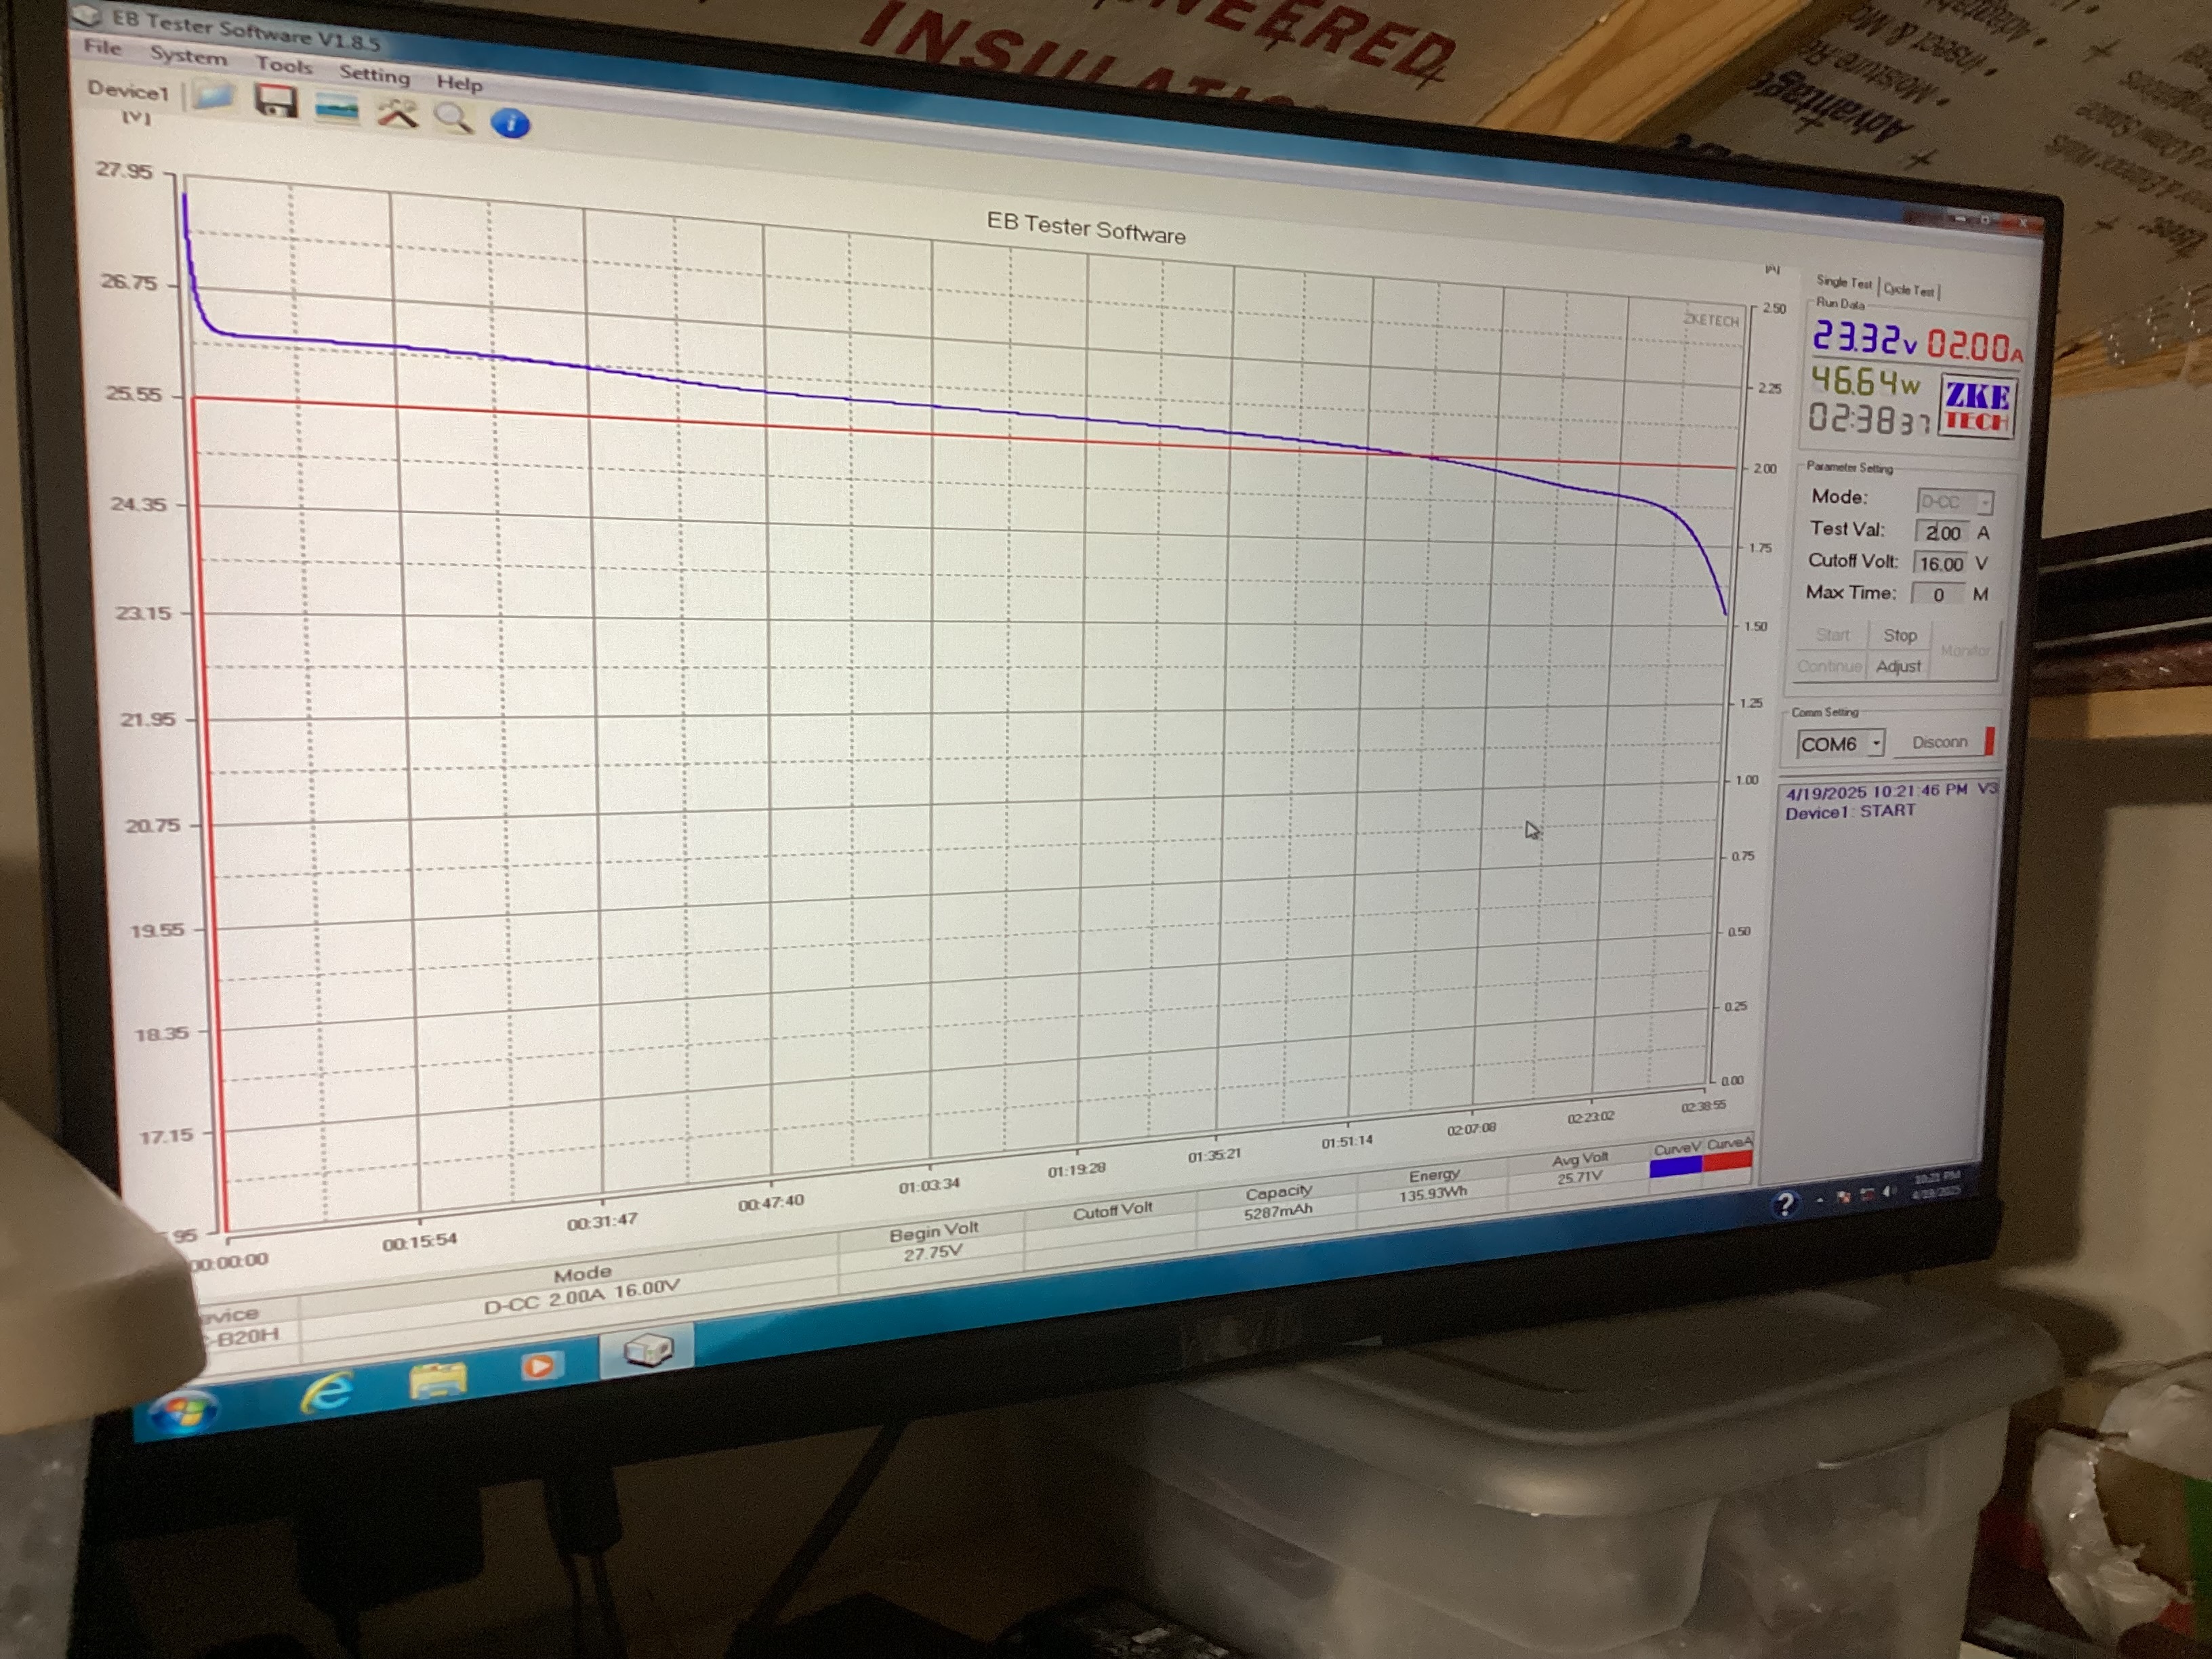Click the open file folder icon
This screenshot has height=1659, width=2212.
pos(213,97)
